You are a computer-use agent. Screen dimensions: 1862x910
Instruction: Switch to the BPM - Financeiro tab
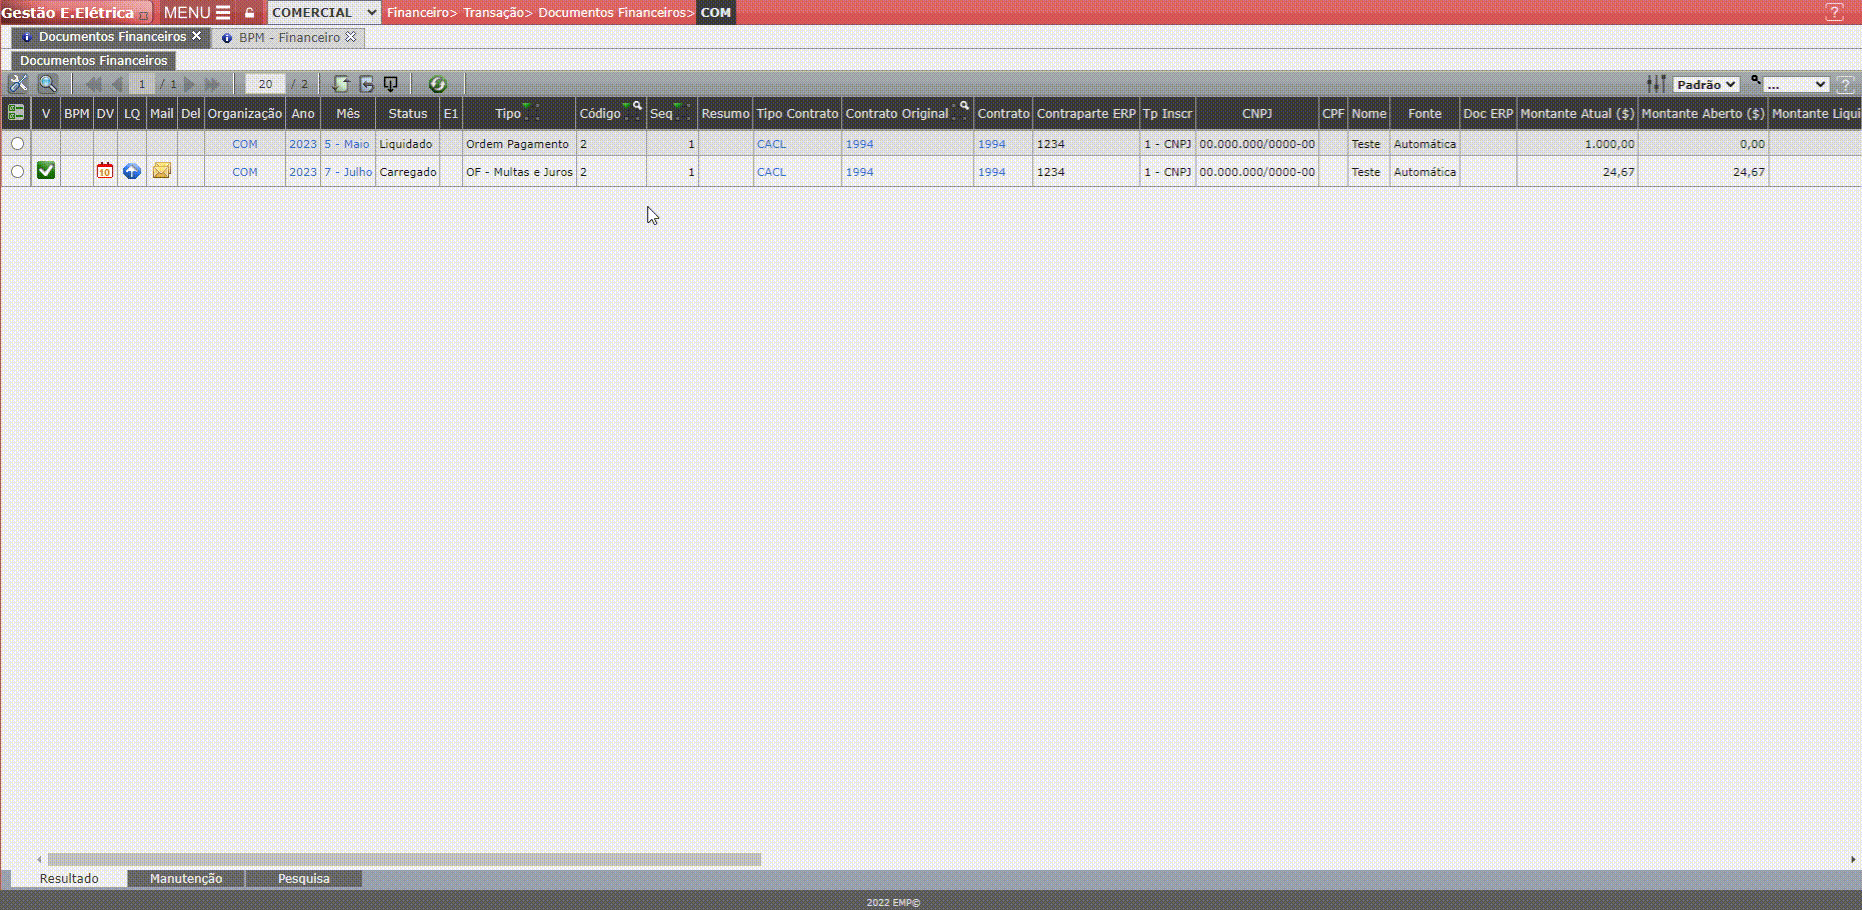click(288, 38)
